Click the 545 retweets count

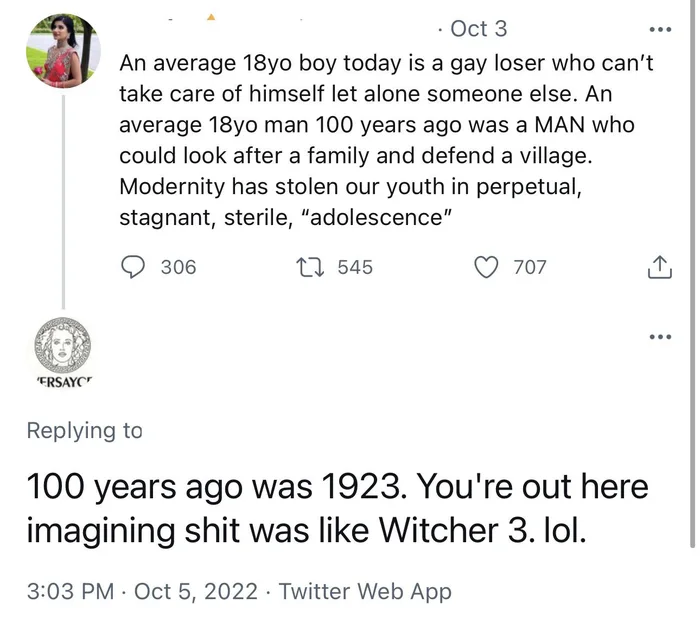(355, 267)
